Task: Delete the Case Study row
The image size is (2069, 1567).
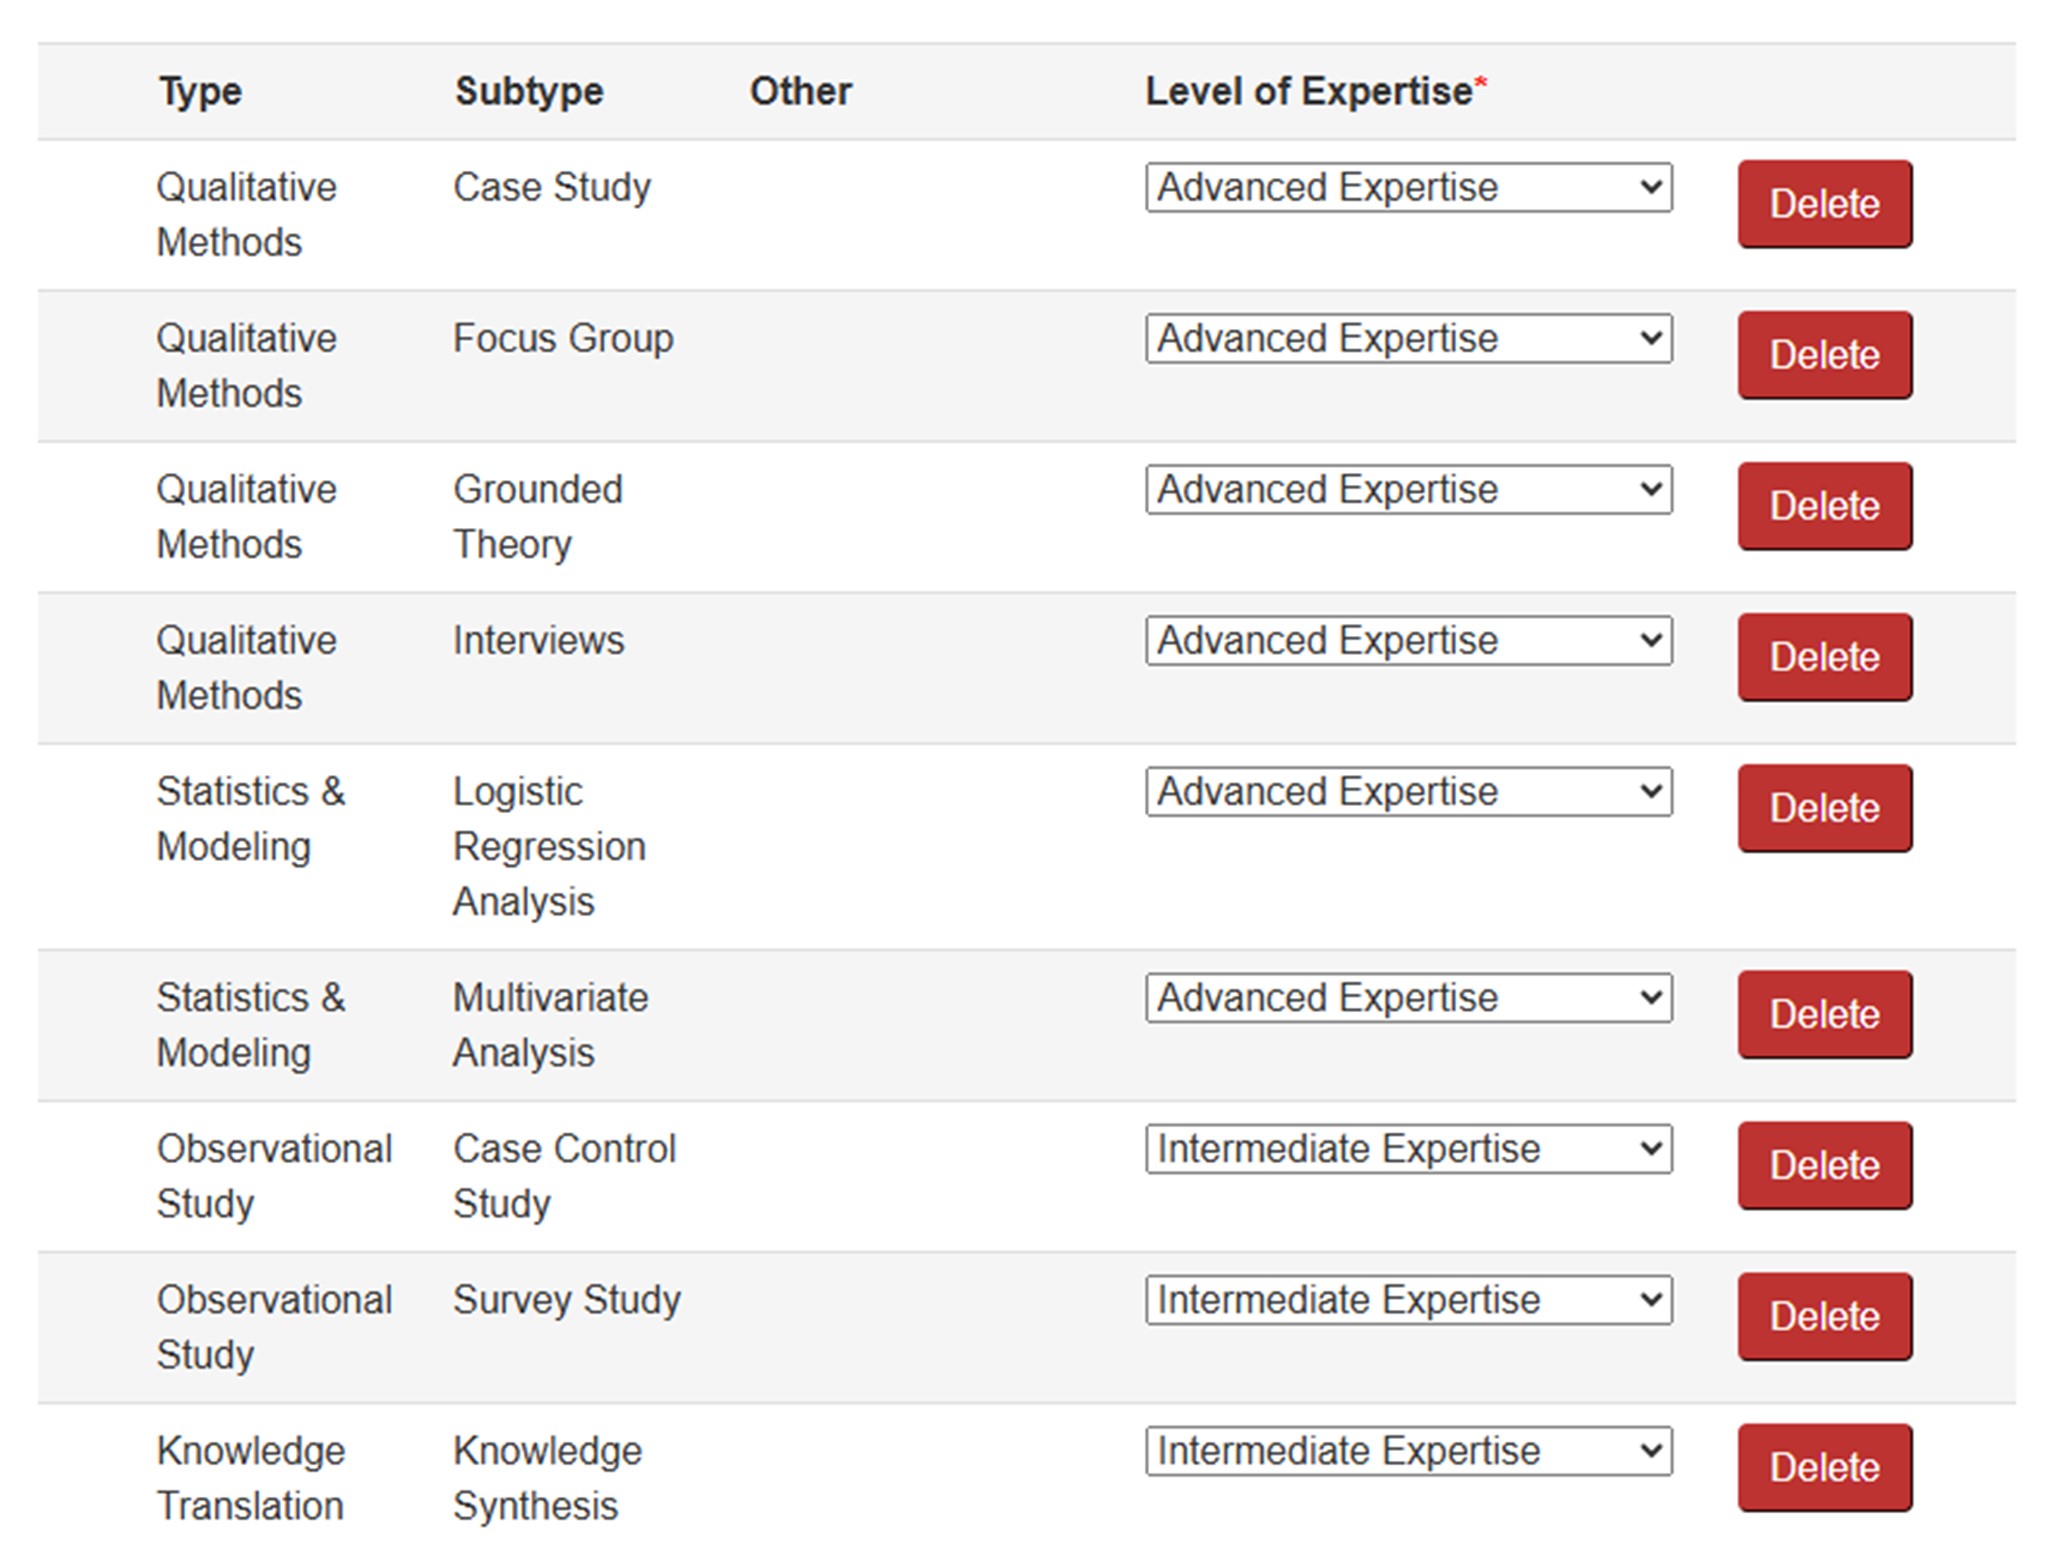Action: [1824, 204]
